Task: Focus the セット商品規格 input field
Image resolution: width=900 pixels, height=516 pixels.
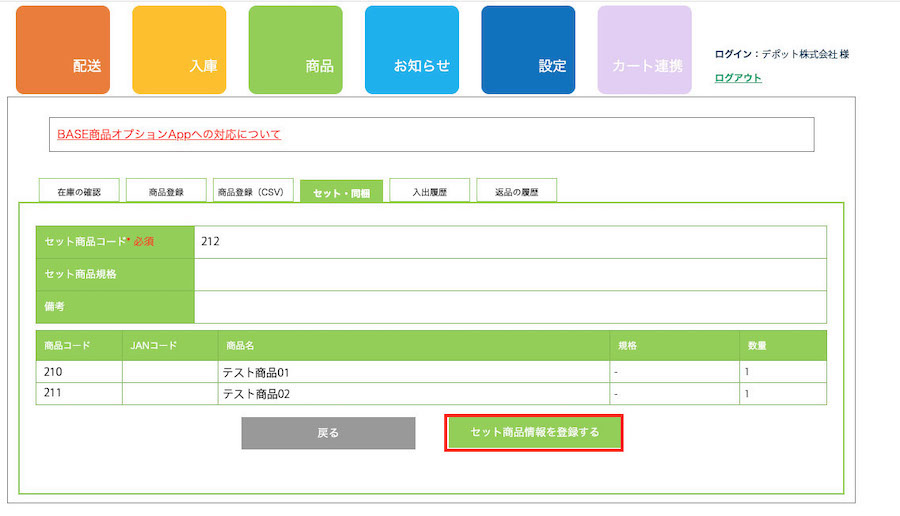Action: coord(510,274)
